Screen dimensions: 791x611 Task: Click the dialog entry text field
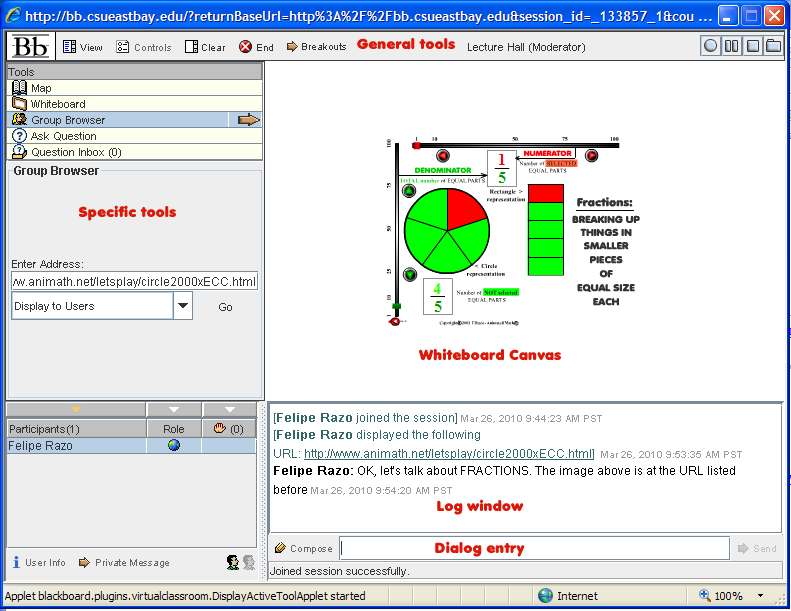(534, 548)
